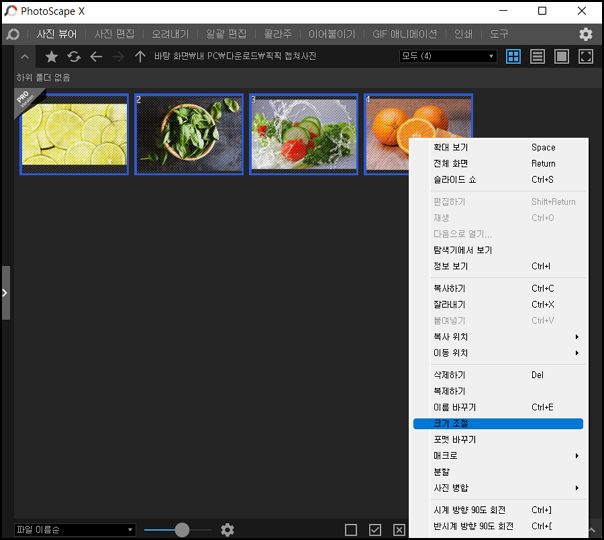
Task: Collapse the folder panel with the caret icon
Action: pyautogui.click(x=25, y=57)
